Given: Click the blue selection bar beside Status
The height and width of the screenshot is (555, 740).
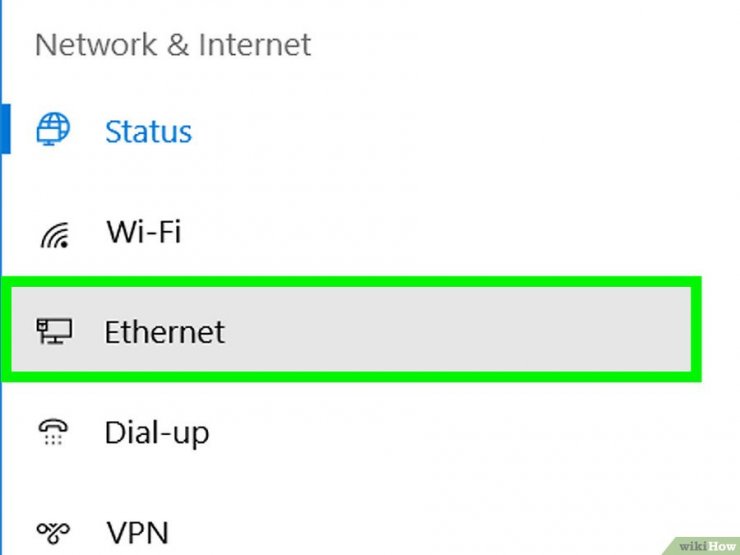Looking at the screenshot, I should pyautogui.click(x=6, y=129).
